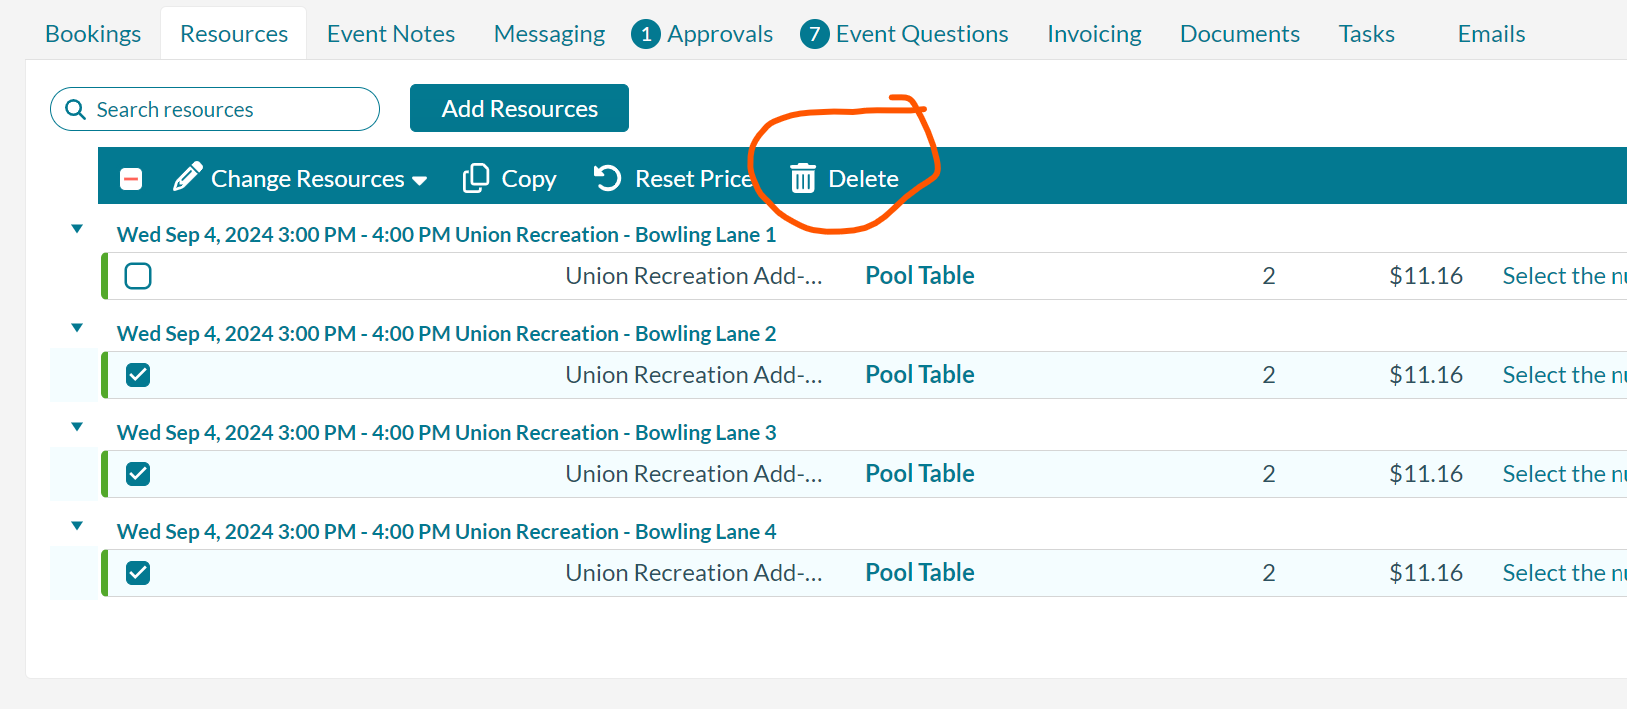
Task: Click 'Select the nu' link in Lane 1 row
Action: point(1564,276)
